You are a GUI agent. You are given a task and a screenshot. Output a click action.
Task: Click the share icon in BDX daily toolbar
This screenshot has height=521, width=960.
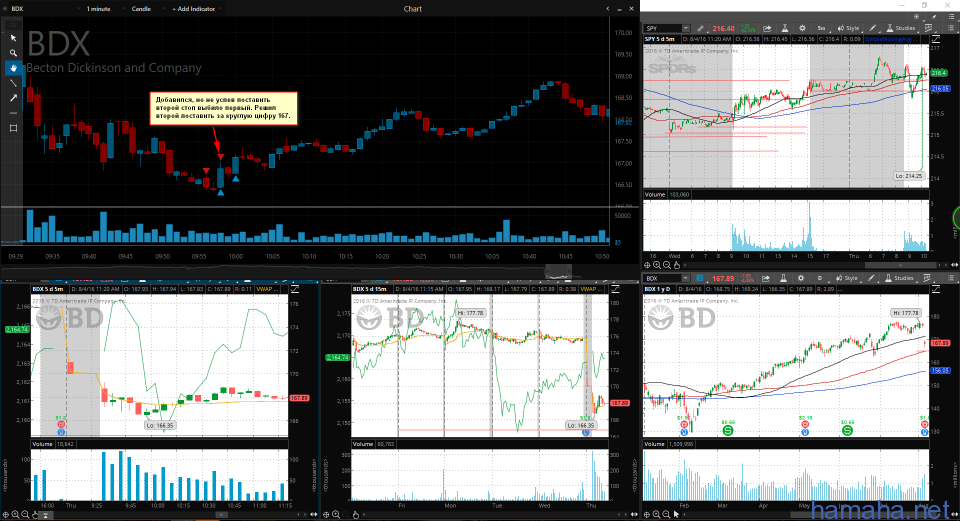(766, 278)
